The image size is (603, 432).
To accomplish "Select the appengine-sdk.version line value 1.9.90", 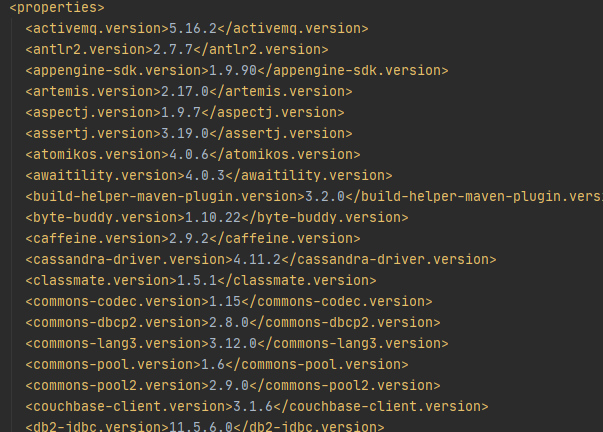I will [x=233, y=70].
